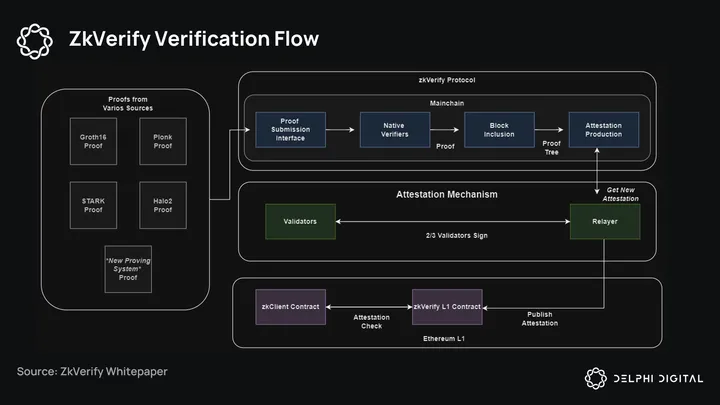Select the Attestation Production node
Image resolution: width=720 pixels, height=405 pixels.
click(603, 132)
